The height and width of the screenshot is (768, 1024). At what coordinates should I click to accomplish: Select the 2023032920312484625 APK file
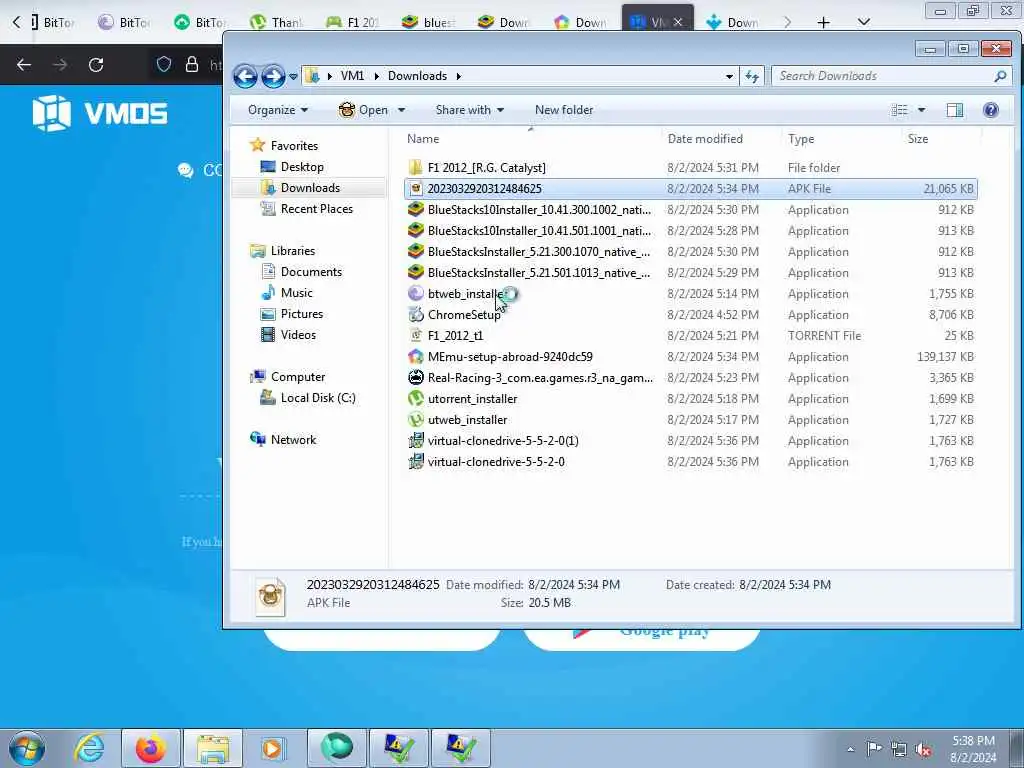pos(691,188)
